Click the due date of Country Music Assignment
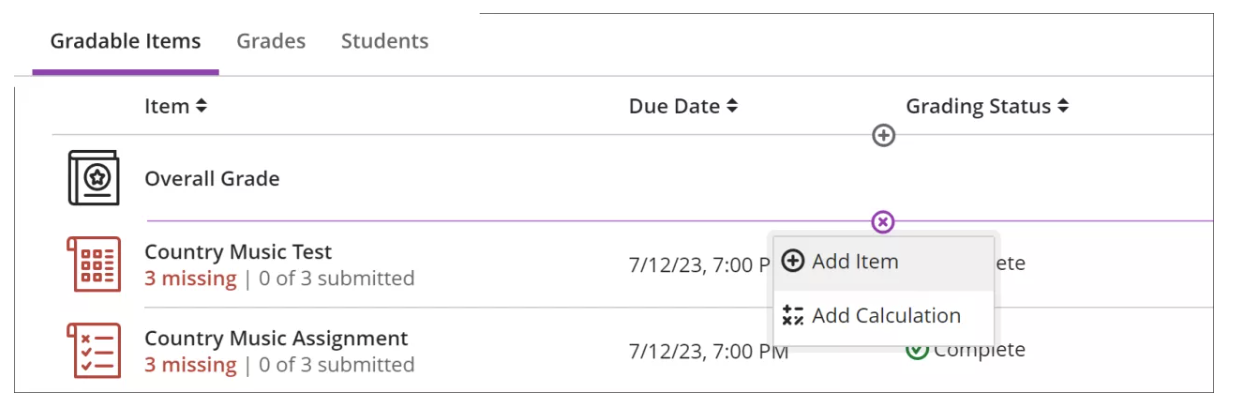Viewport: 1236px width, 412px height. pyautogui.click(x=708, y=351)
